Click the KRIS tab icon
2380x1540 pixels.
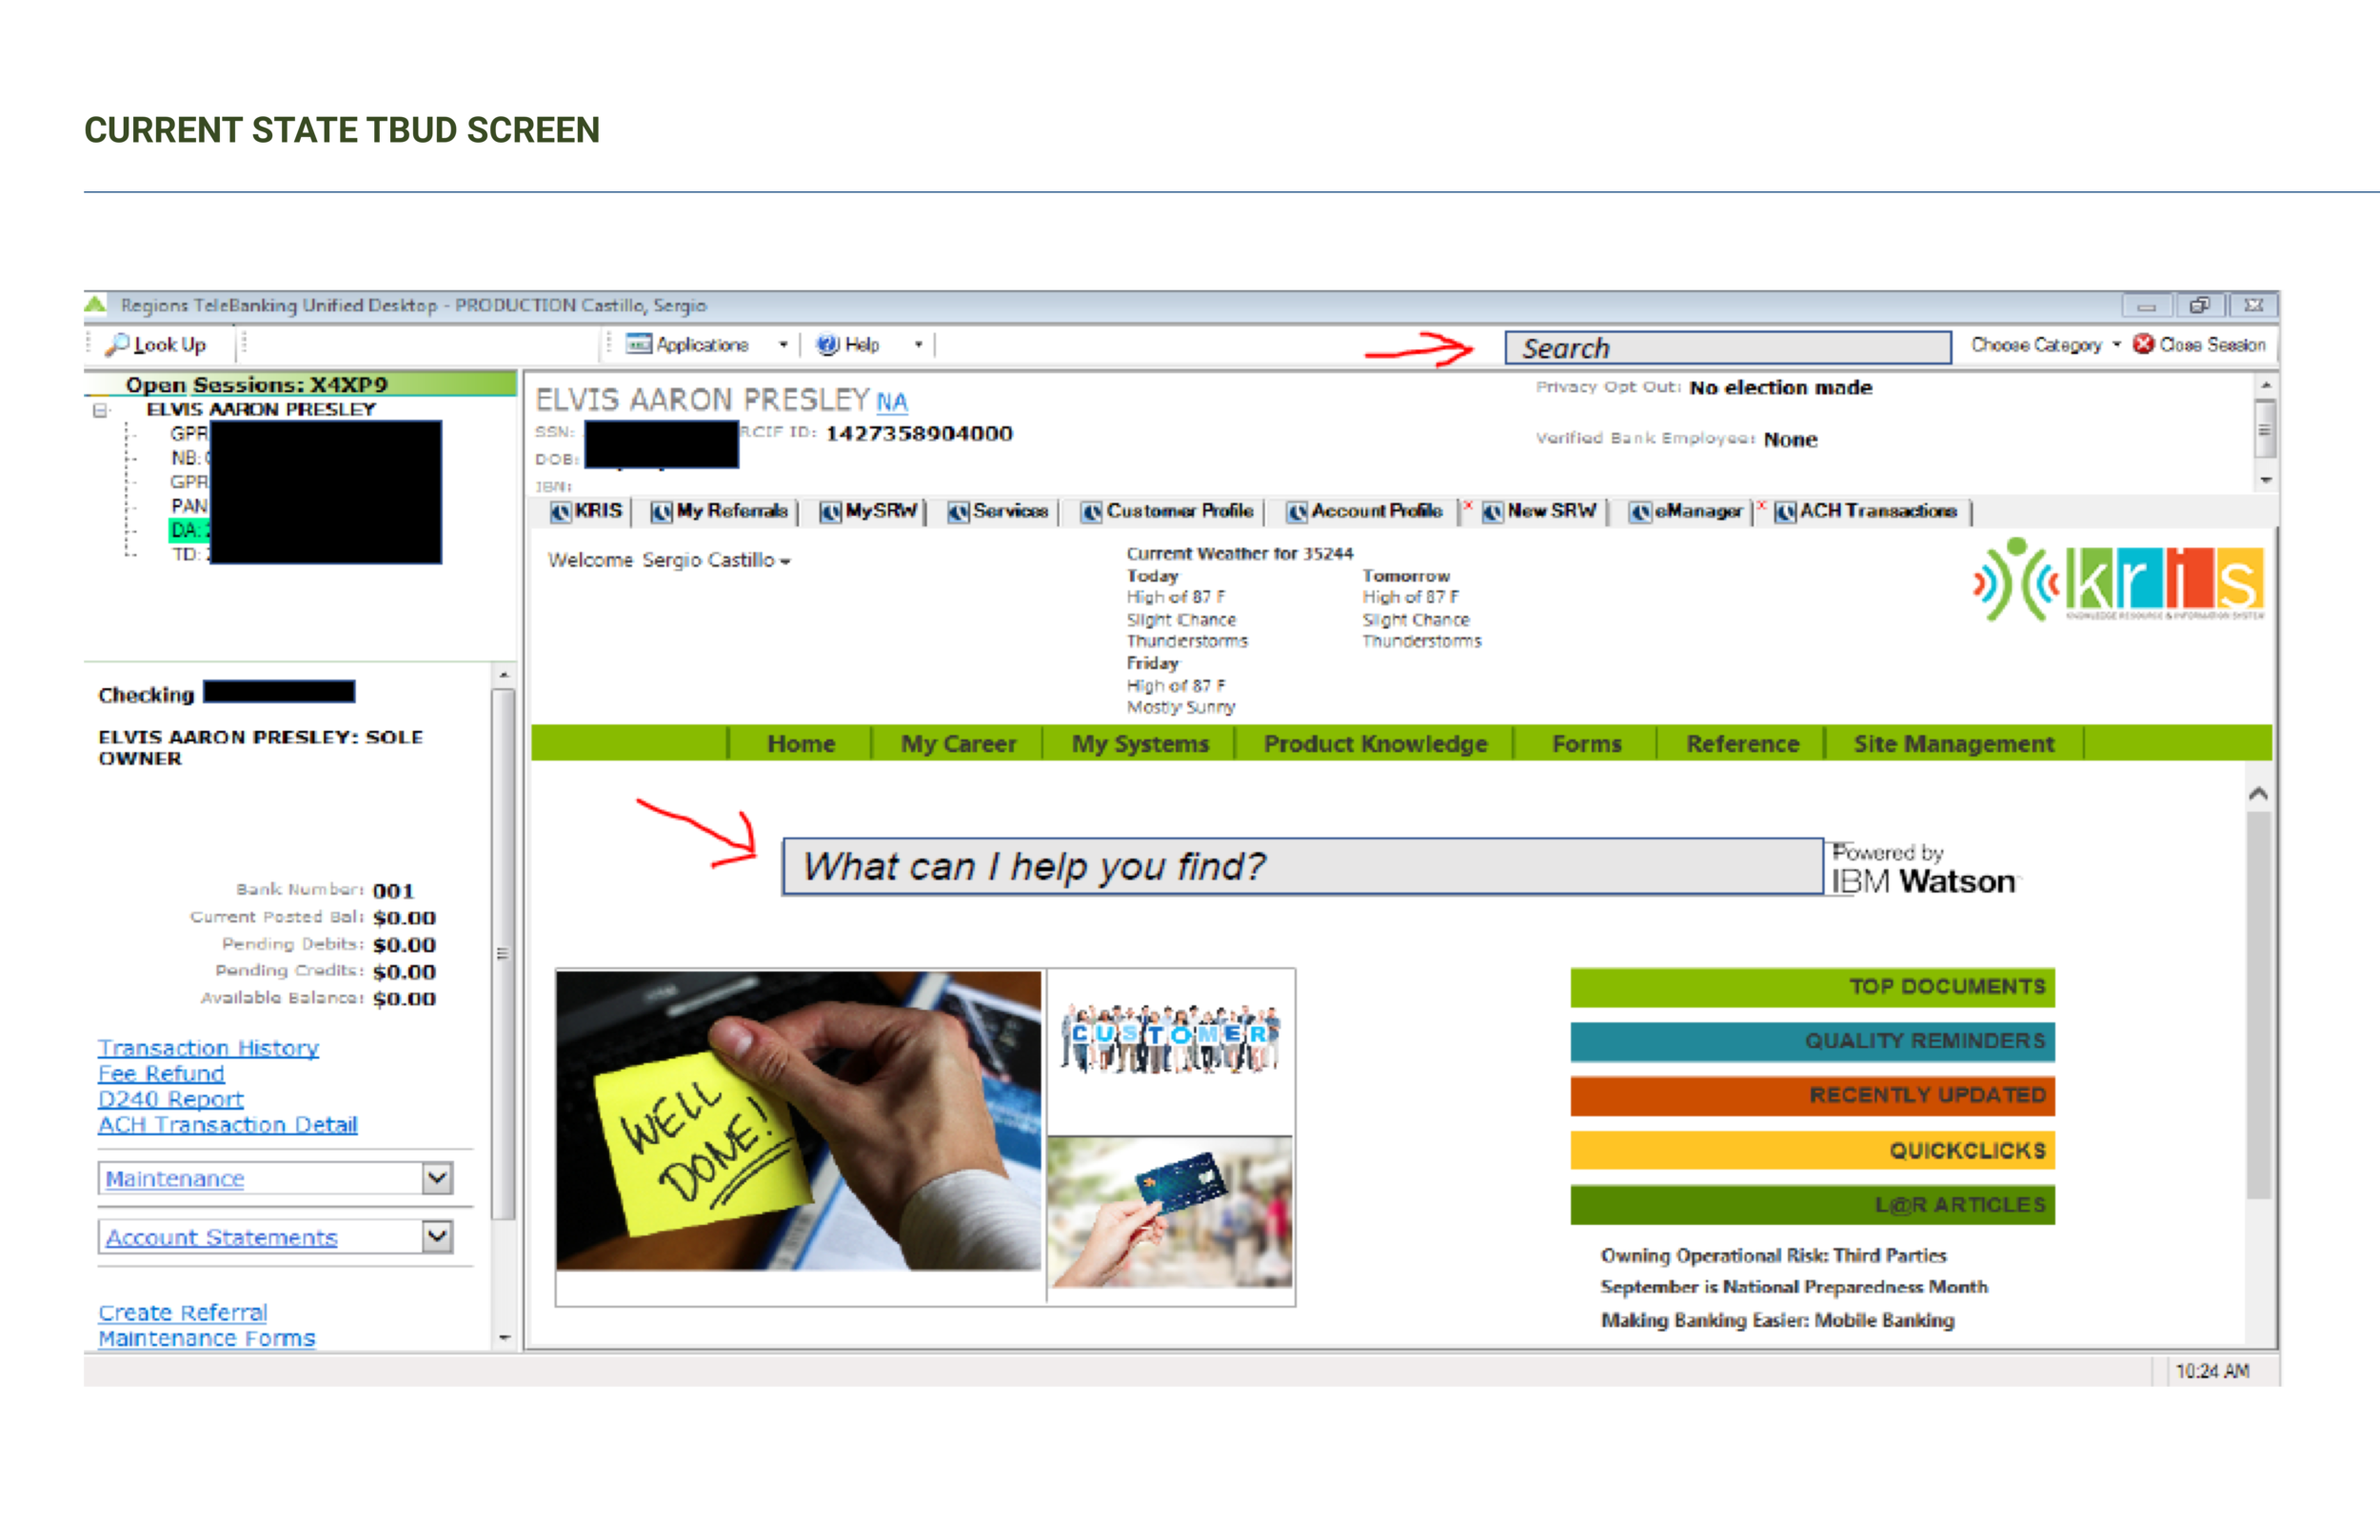561,512
